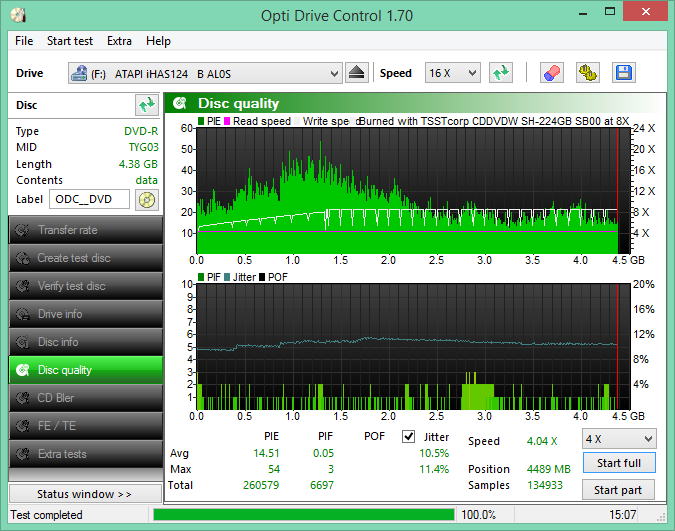Screen dimensions: 675x531
Task: Click the MID value TYG03
Action: click(143, 147)
